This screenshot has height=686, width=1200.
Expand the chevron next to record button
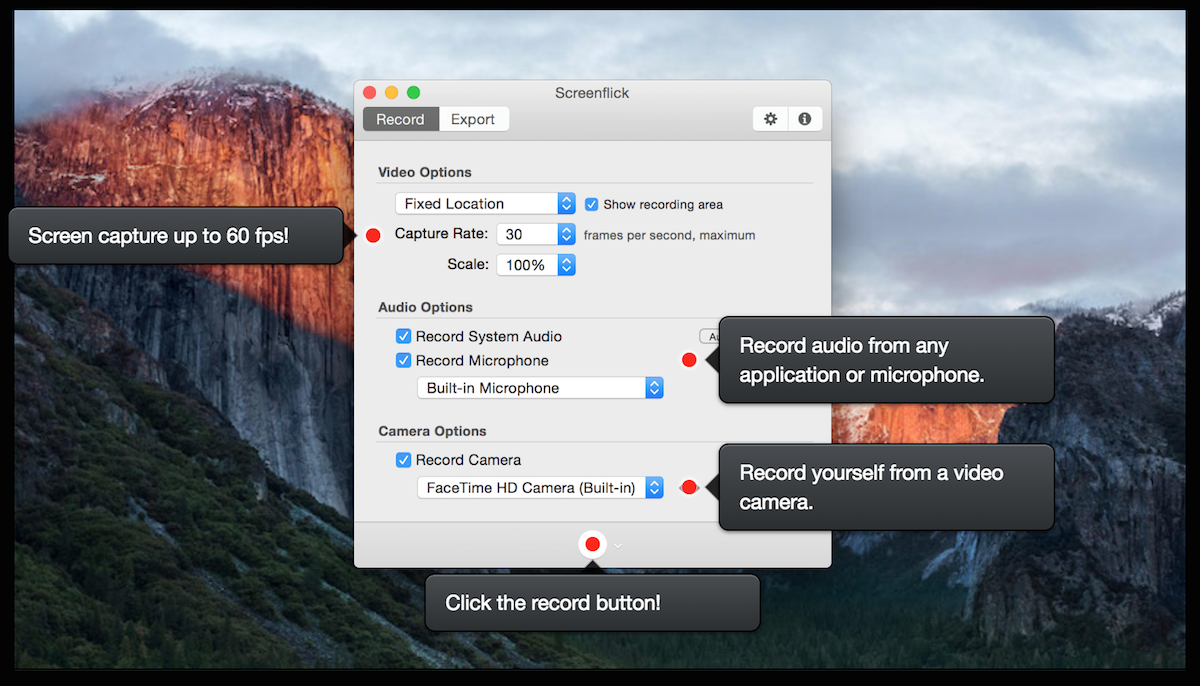tap(618, 545)
